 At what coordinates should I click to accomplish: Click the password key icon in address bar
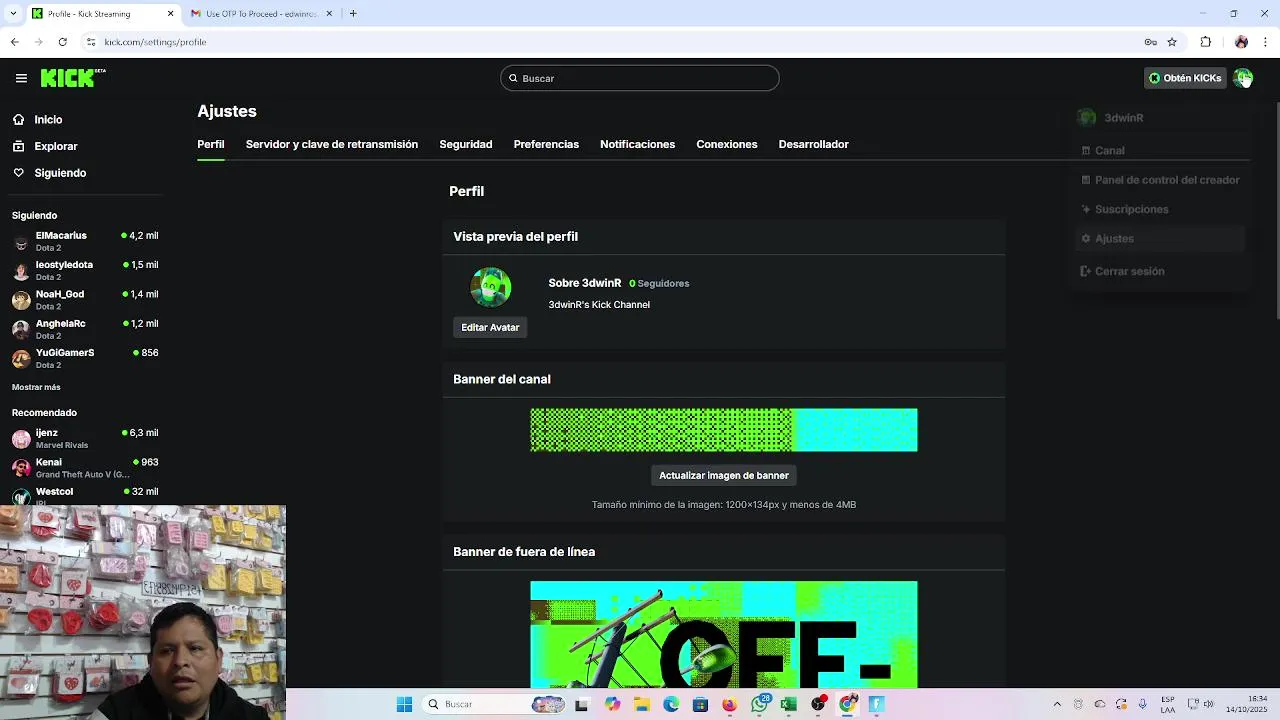(1151, 42)
